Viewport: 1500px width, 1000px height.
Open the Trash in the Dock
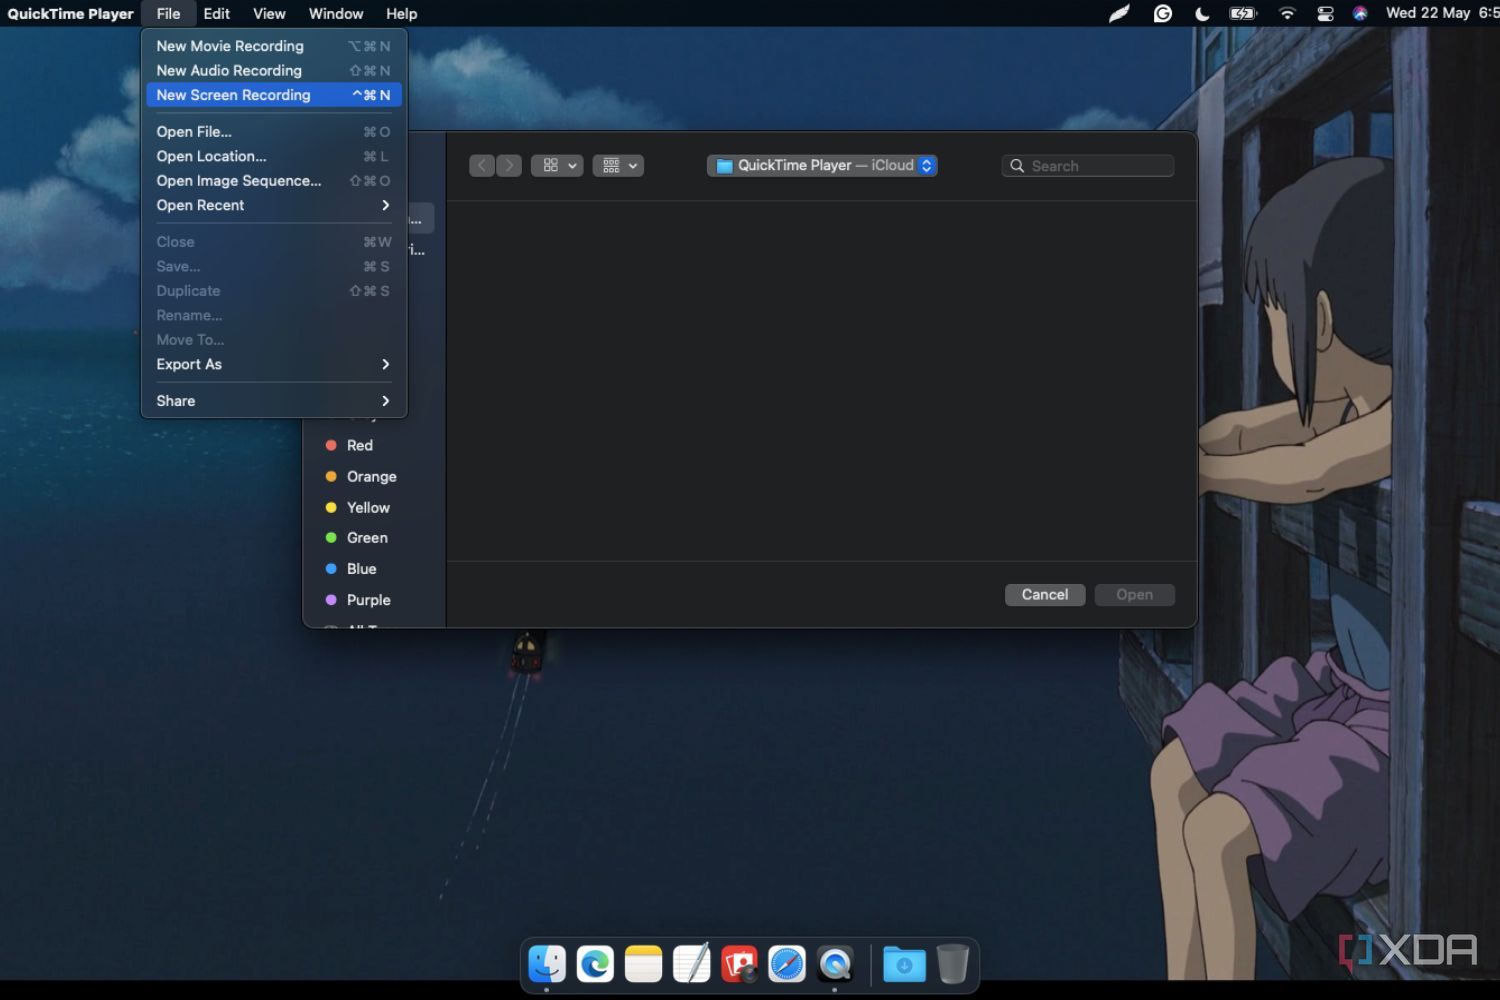coord(953,964)
